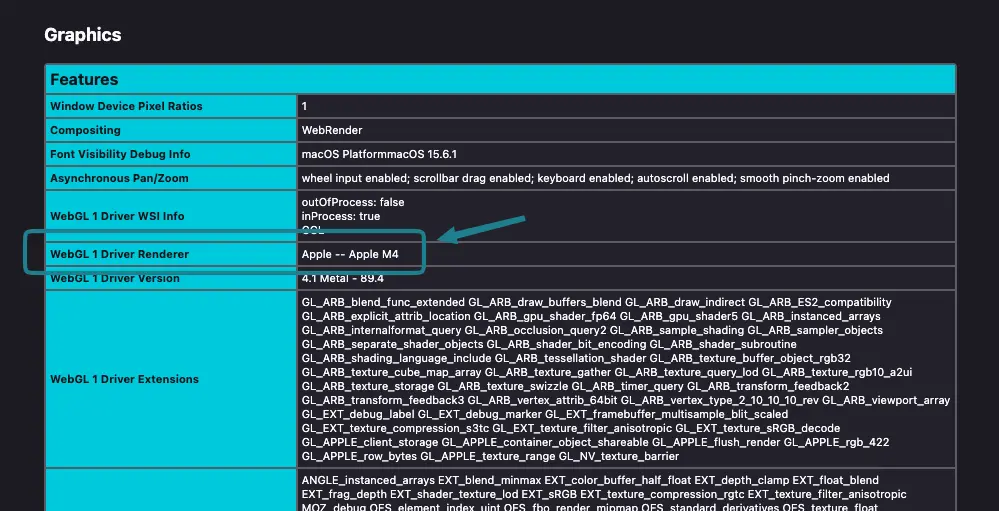
Task: Select the Window Device Pixel Ratios label
Action: (126, 106)
